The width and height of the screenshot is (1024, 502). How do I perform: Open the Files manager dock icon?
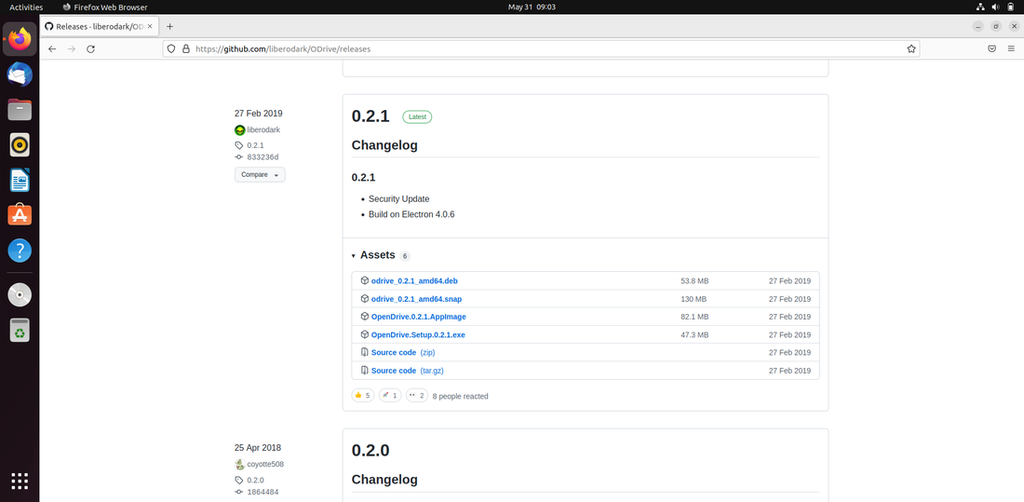20,110
